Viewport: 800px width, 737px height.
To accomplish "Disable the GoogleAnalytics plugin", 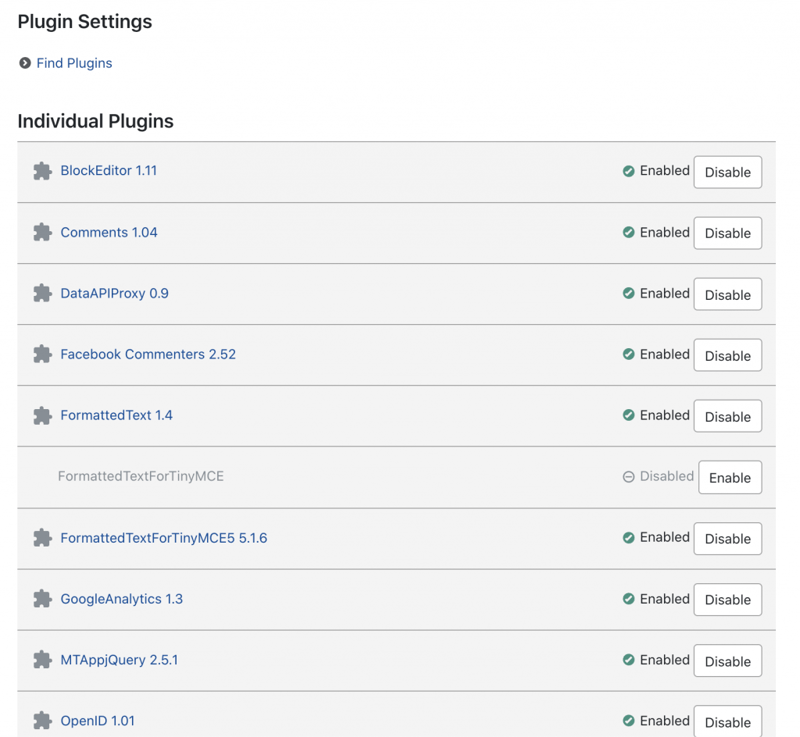I will pos(727,600).
